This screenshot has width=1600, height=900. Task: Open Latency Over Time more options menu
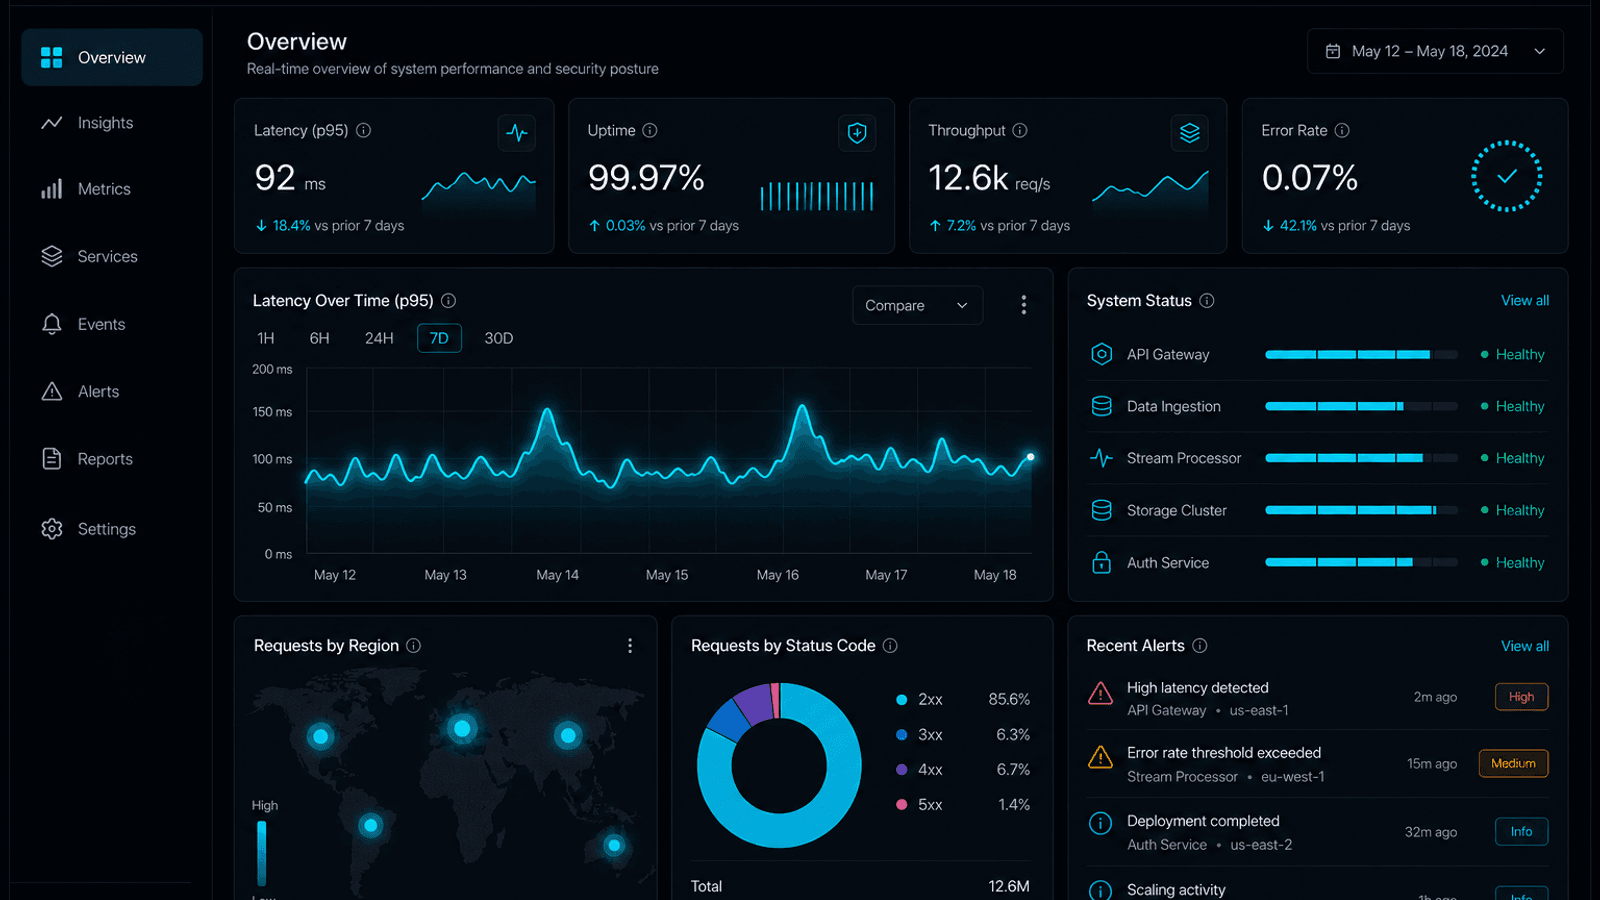[x=1023, y=305]
